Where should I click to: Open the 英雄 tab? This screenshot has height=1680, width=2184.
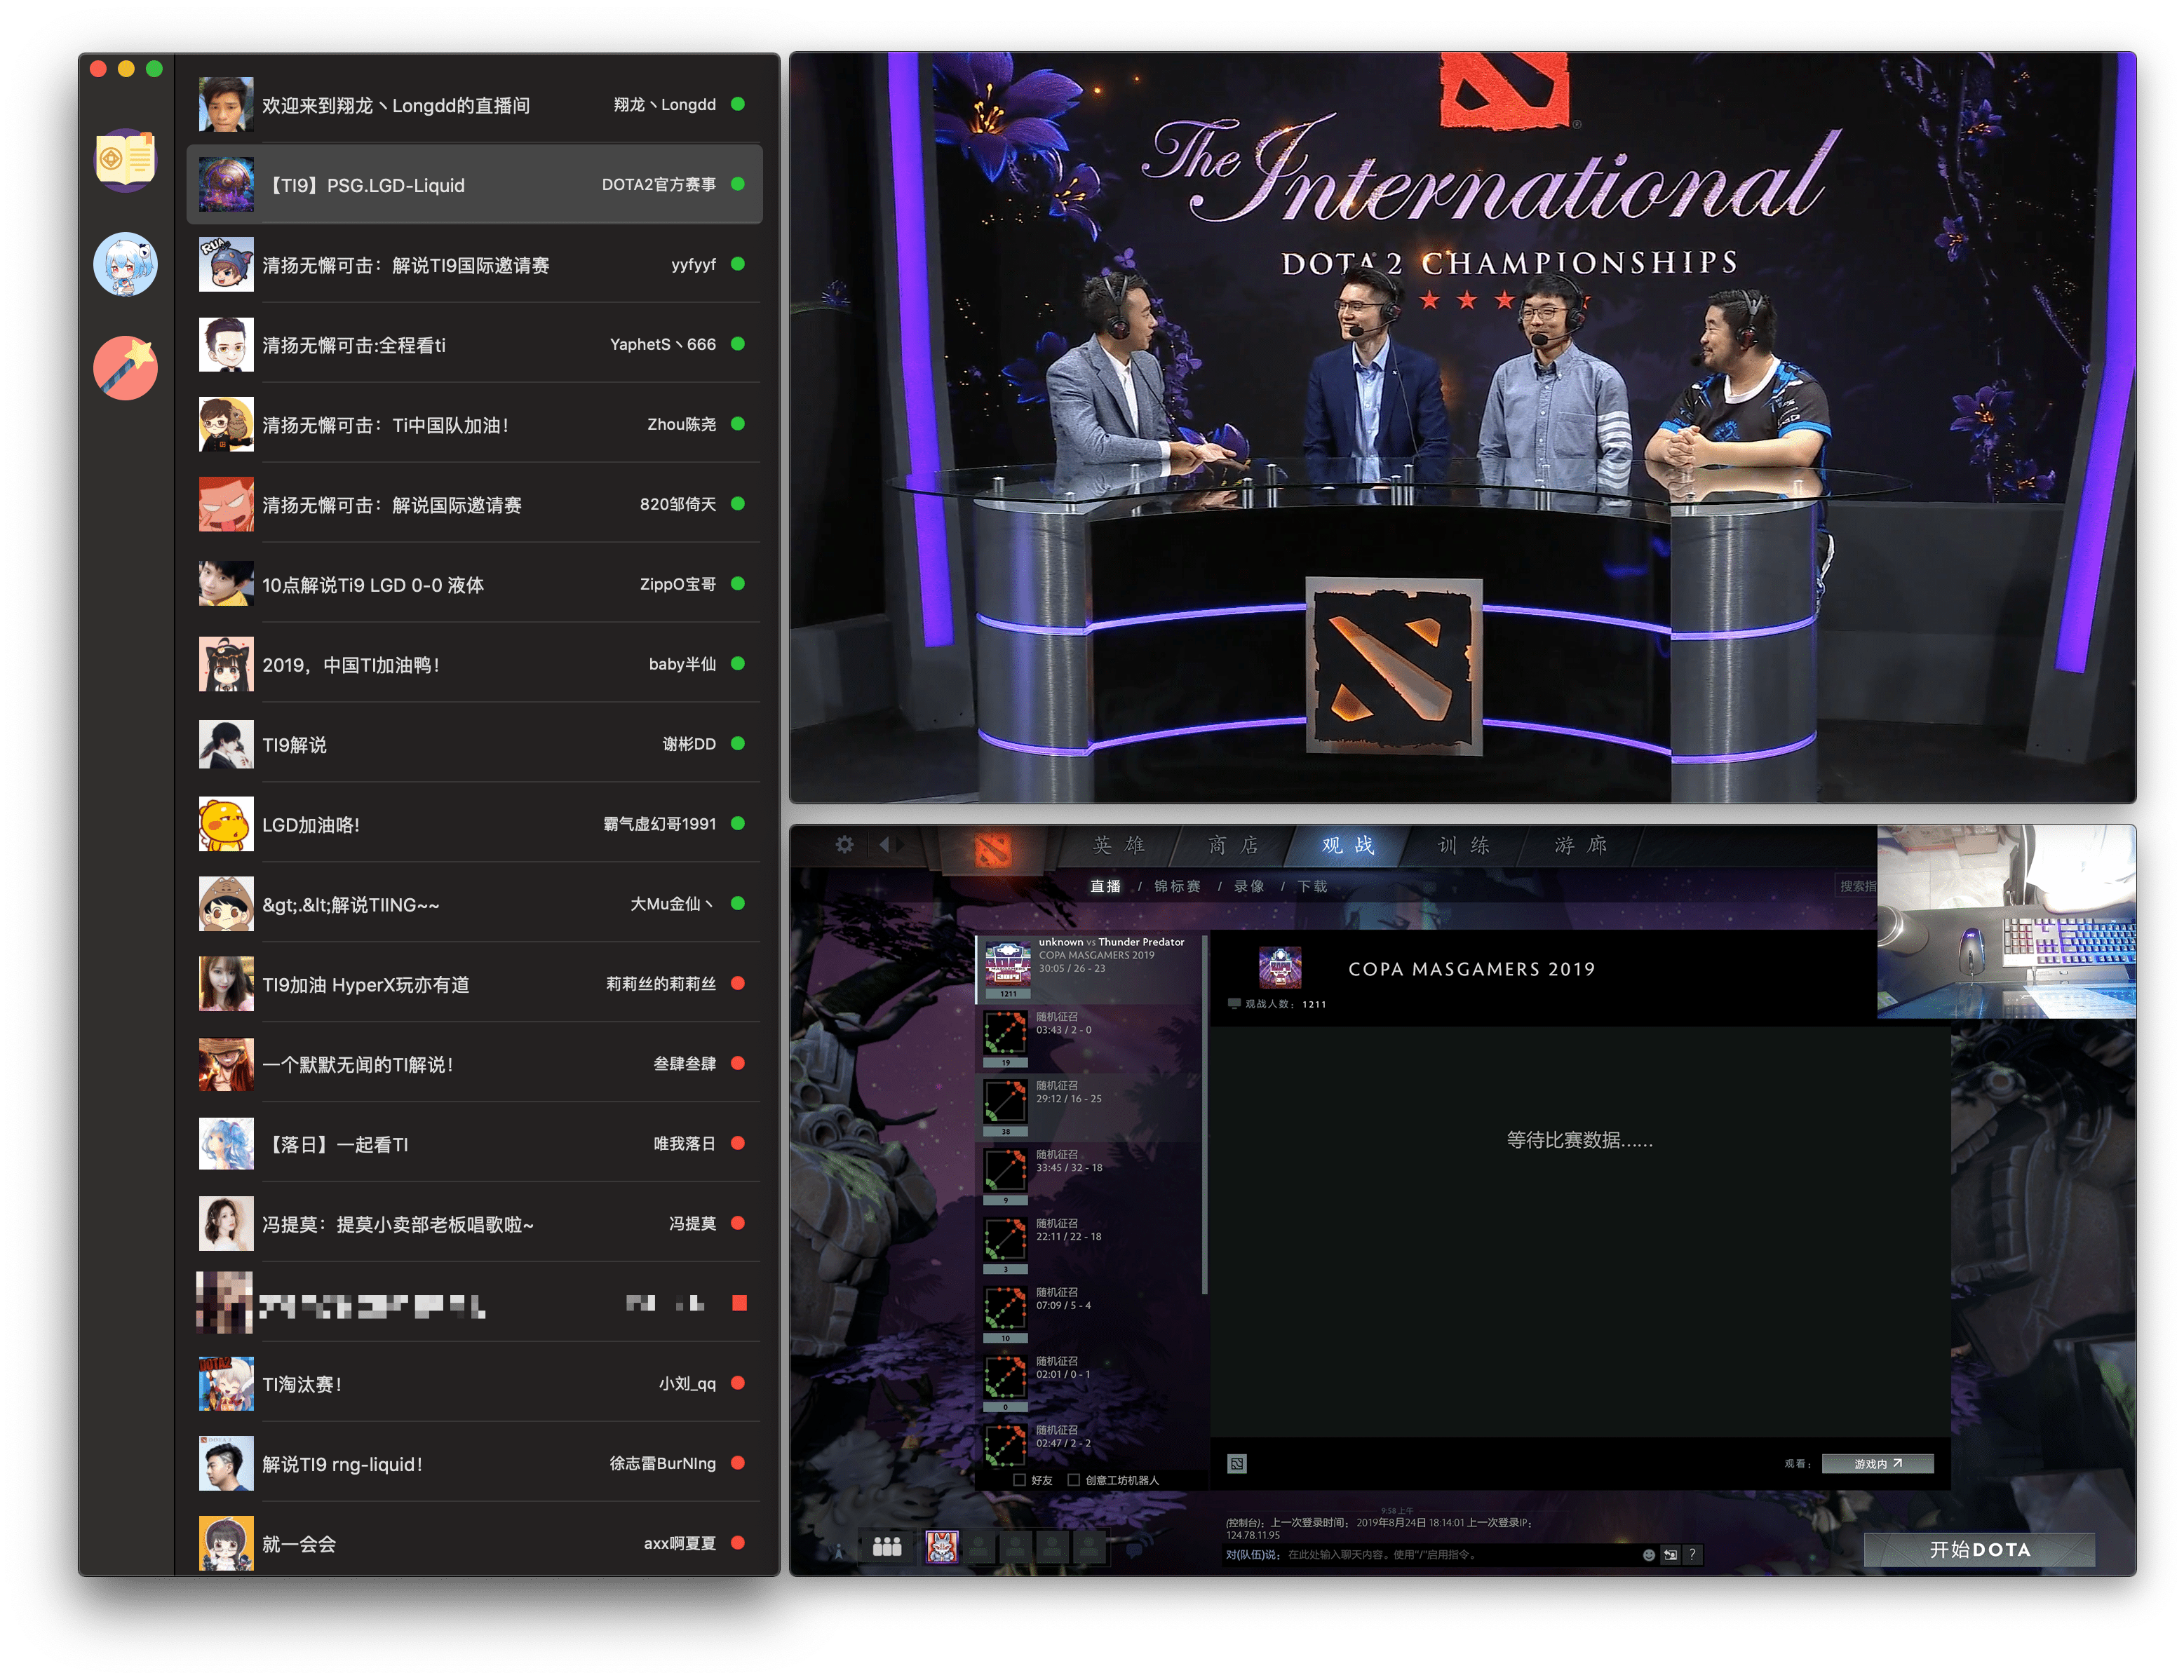pos(1118,846)
